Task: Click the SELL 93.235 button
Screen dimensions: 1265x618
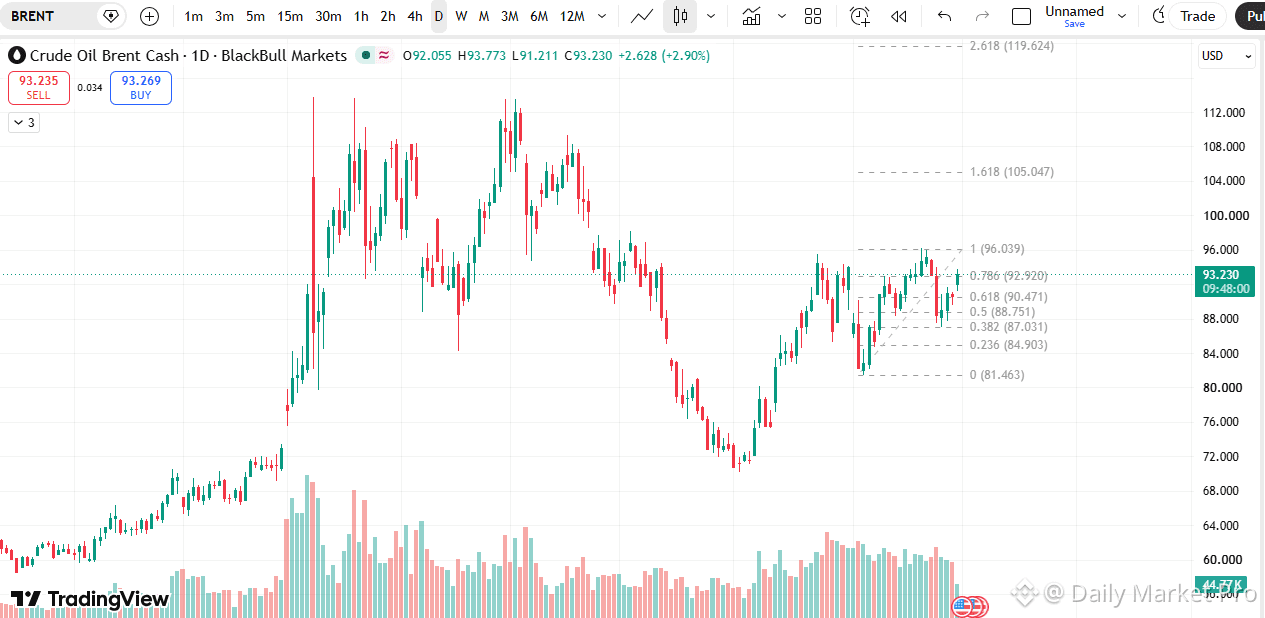Action: point(39,88)
